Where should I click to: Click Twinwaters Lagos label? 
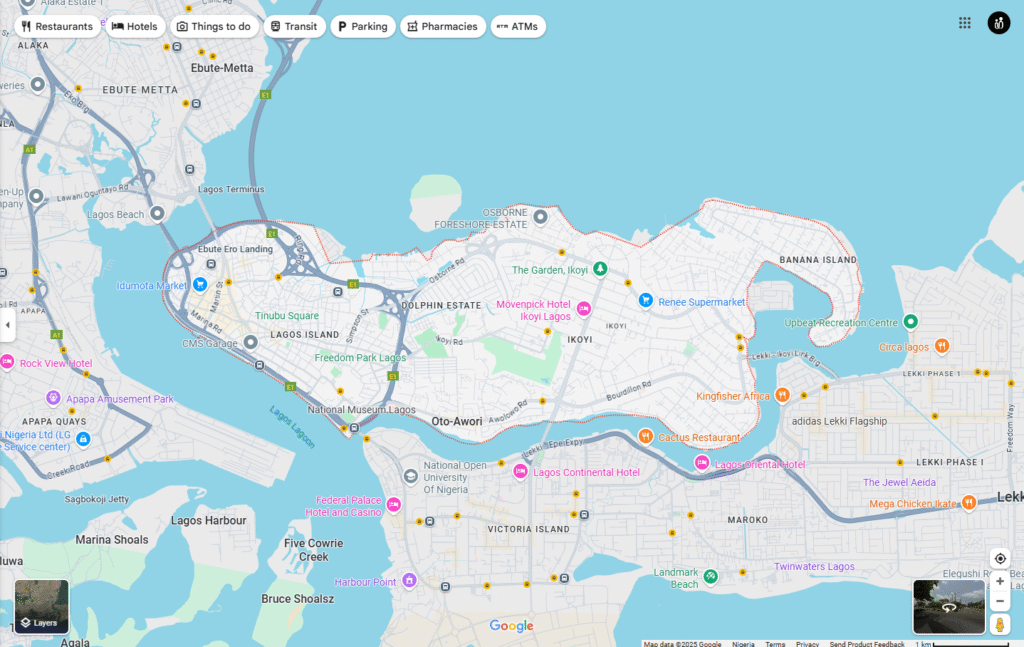814,567
